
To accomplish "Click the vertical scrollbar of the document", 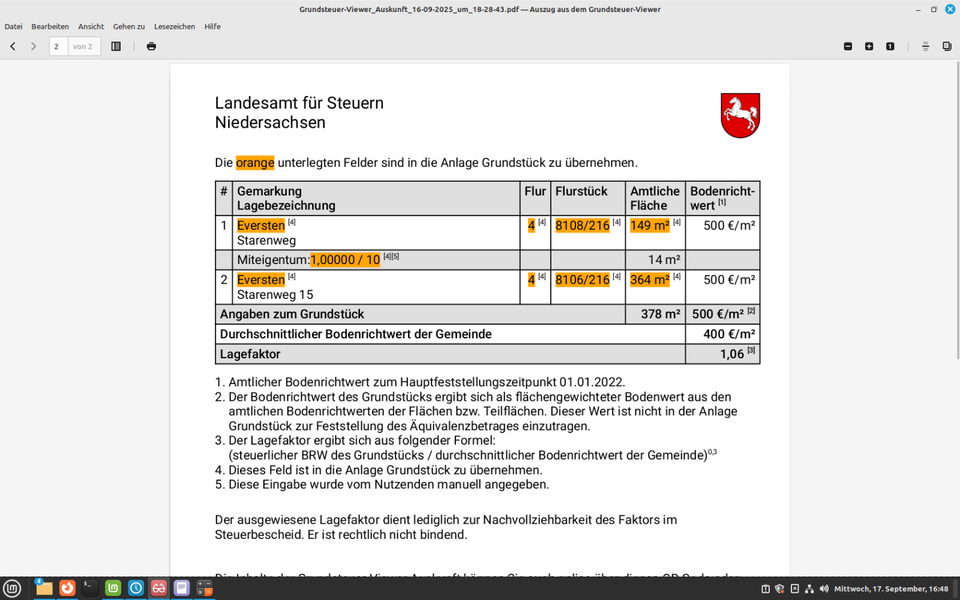I will [x=955, y=300].
